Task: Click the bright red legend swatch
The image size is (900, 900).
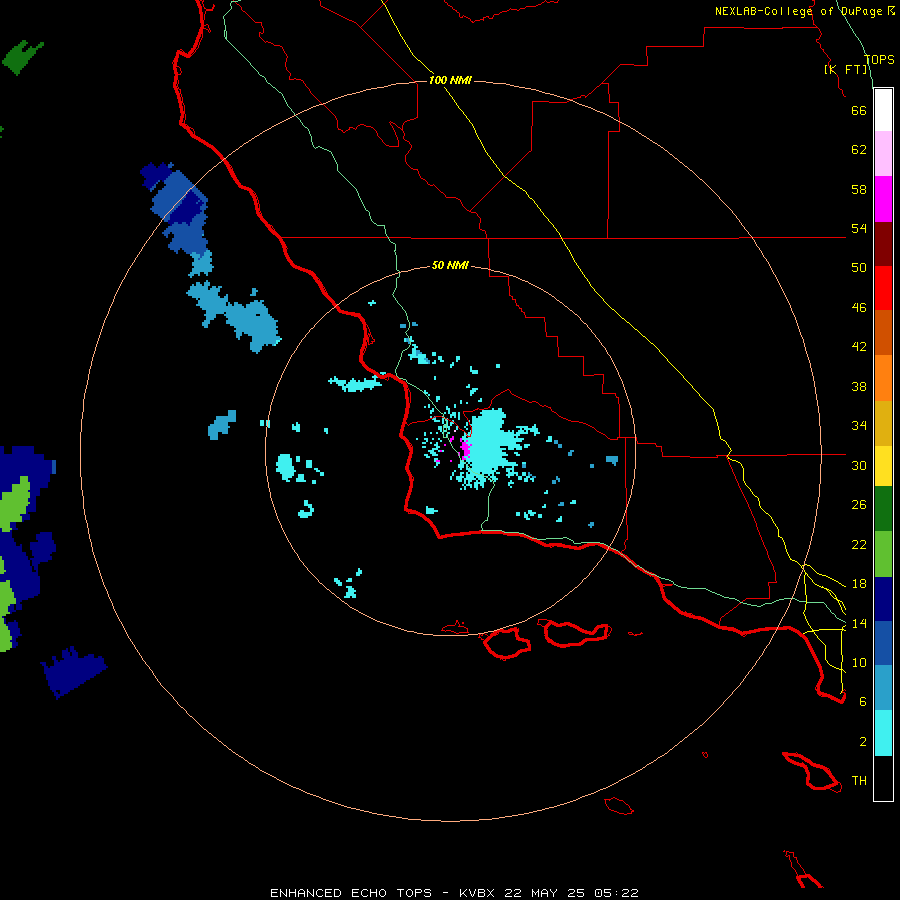Action: pyautogui.click(x=883, y=288)
